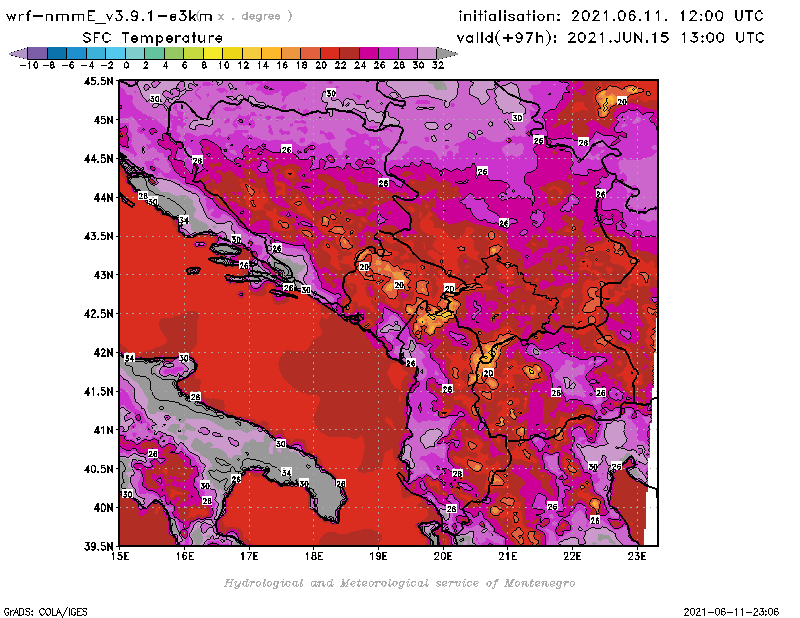Click the '( x . degree )' units text
The width and height of the screenshot is (800, 618).
pos(245,16)
